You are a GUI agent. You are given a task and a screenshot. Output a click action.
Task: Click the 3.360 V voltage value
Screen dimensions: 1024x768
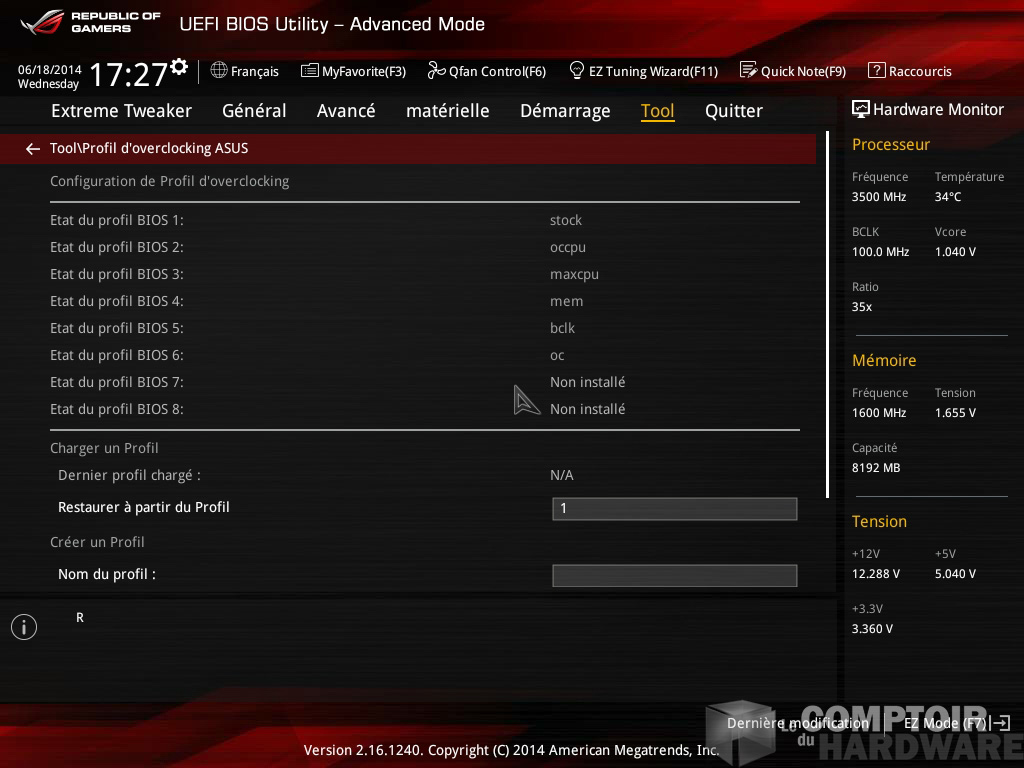tap(872, 629)
